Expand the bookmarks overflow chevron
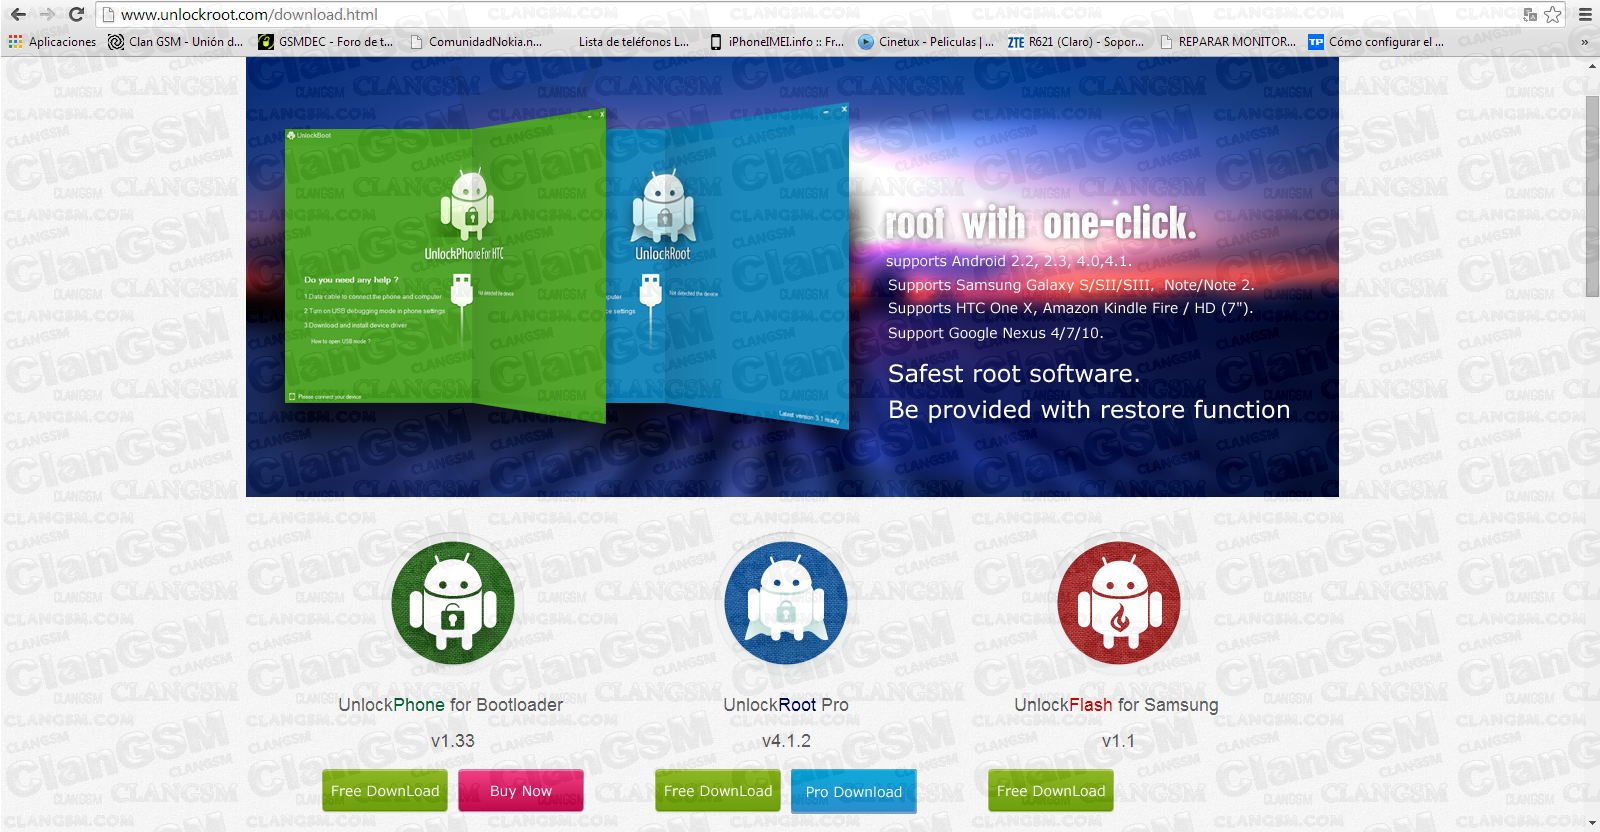1600x832 pixels. [1584, 42]
